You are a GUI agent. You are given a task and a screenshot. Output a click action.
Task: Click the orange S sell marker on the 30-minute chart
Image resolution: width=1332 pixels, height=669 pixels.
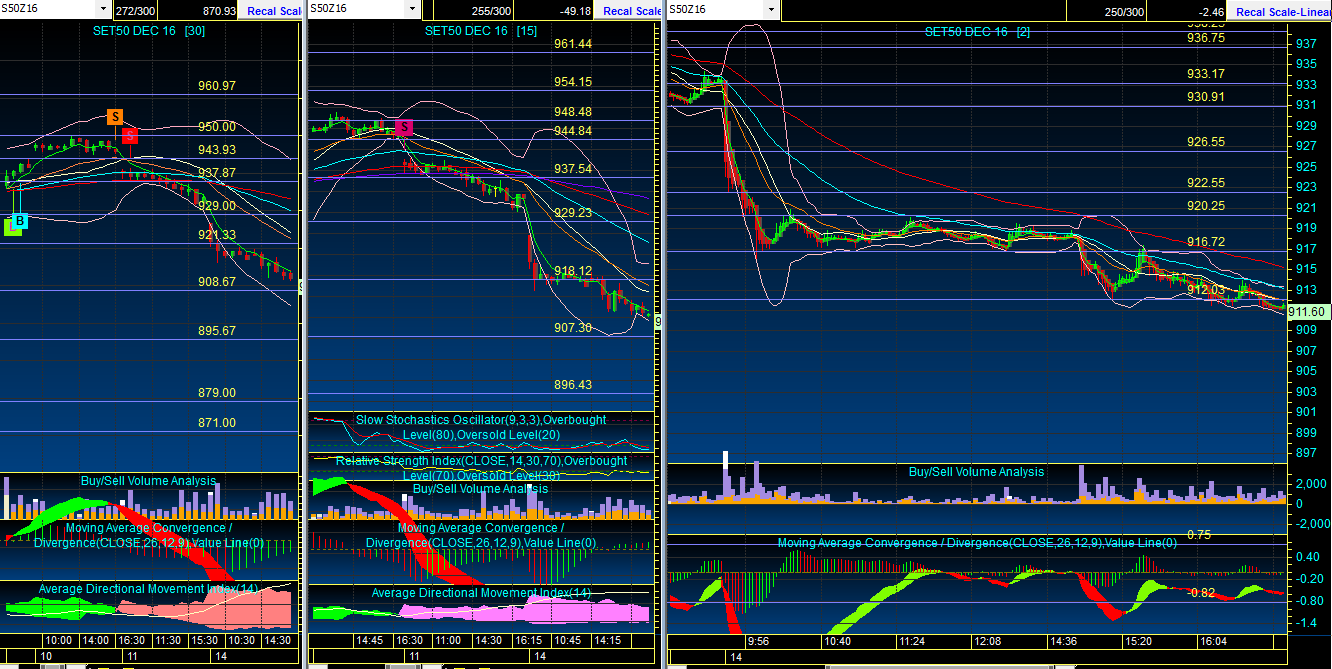pyautogui.click(x=115, y=117)
